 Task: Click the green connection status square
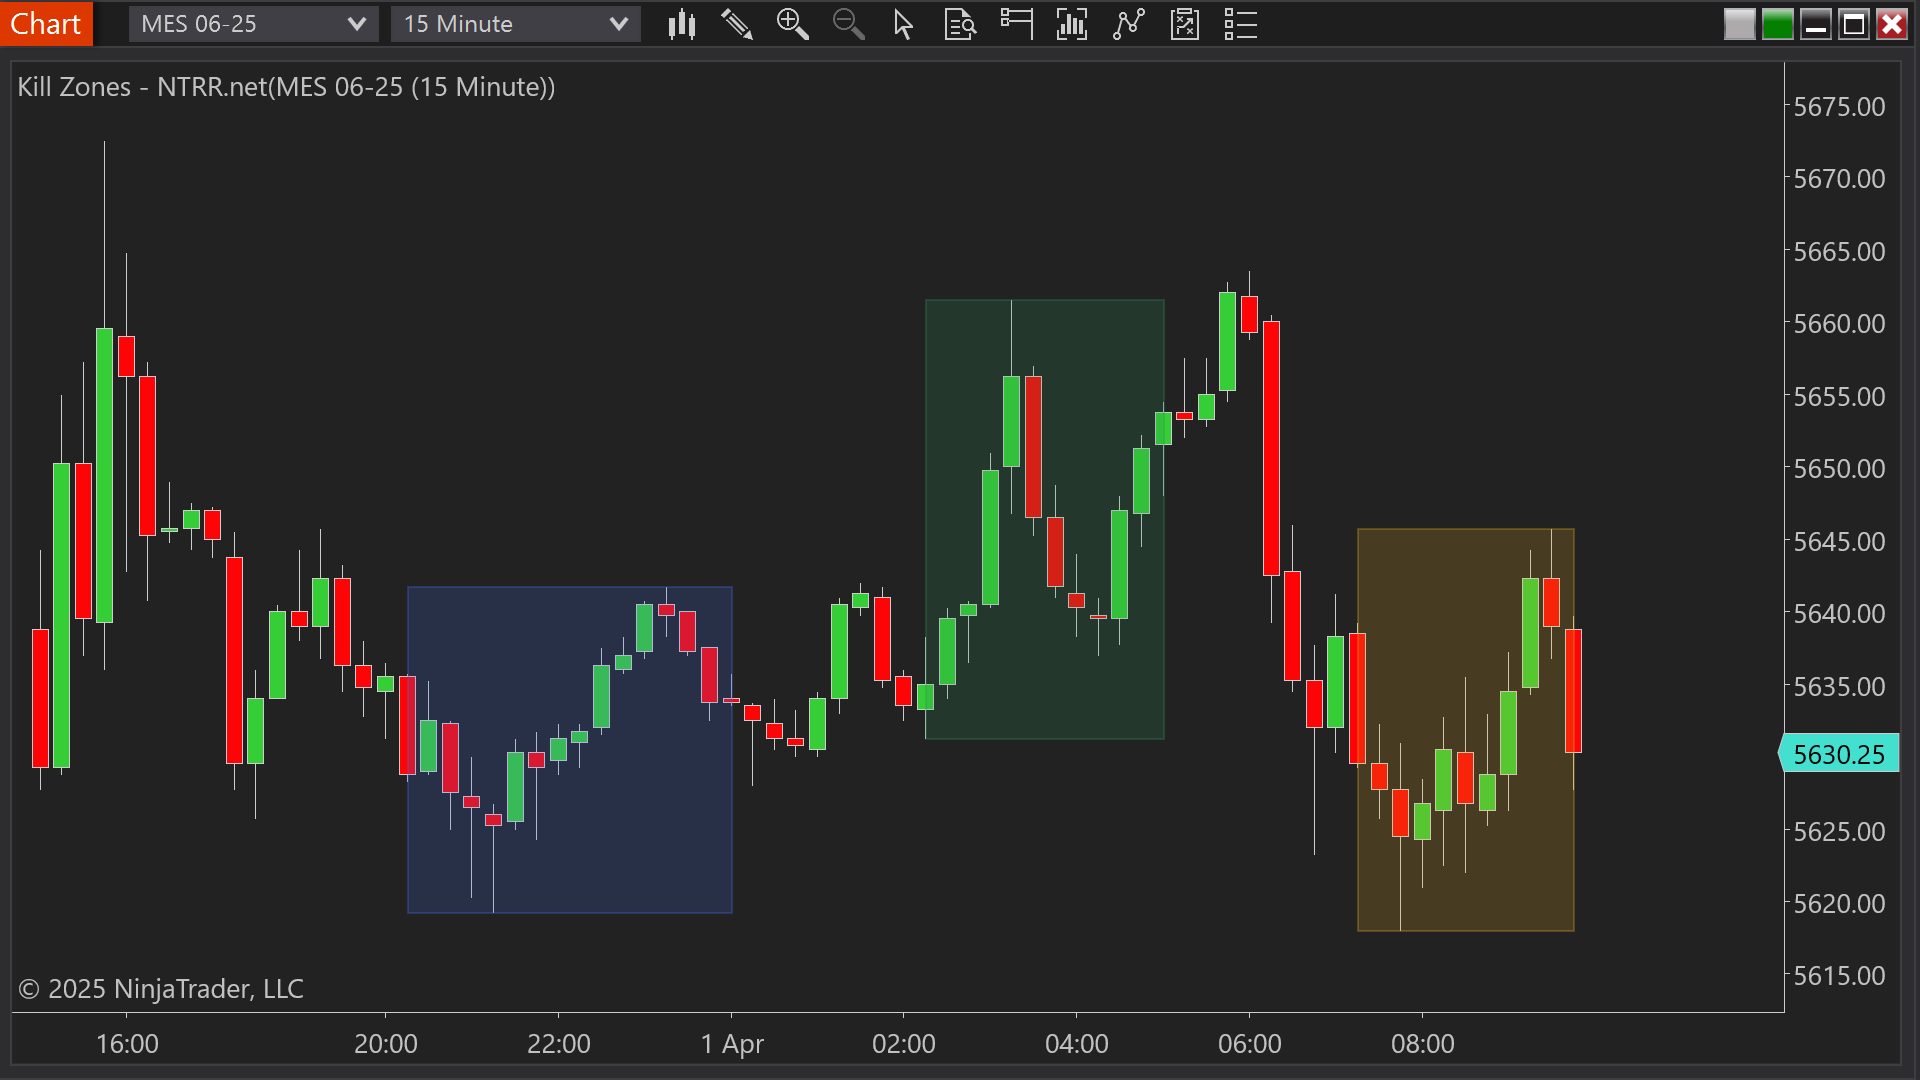click(1778, 23)
